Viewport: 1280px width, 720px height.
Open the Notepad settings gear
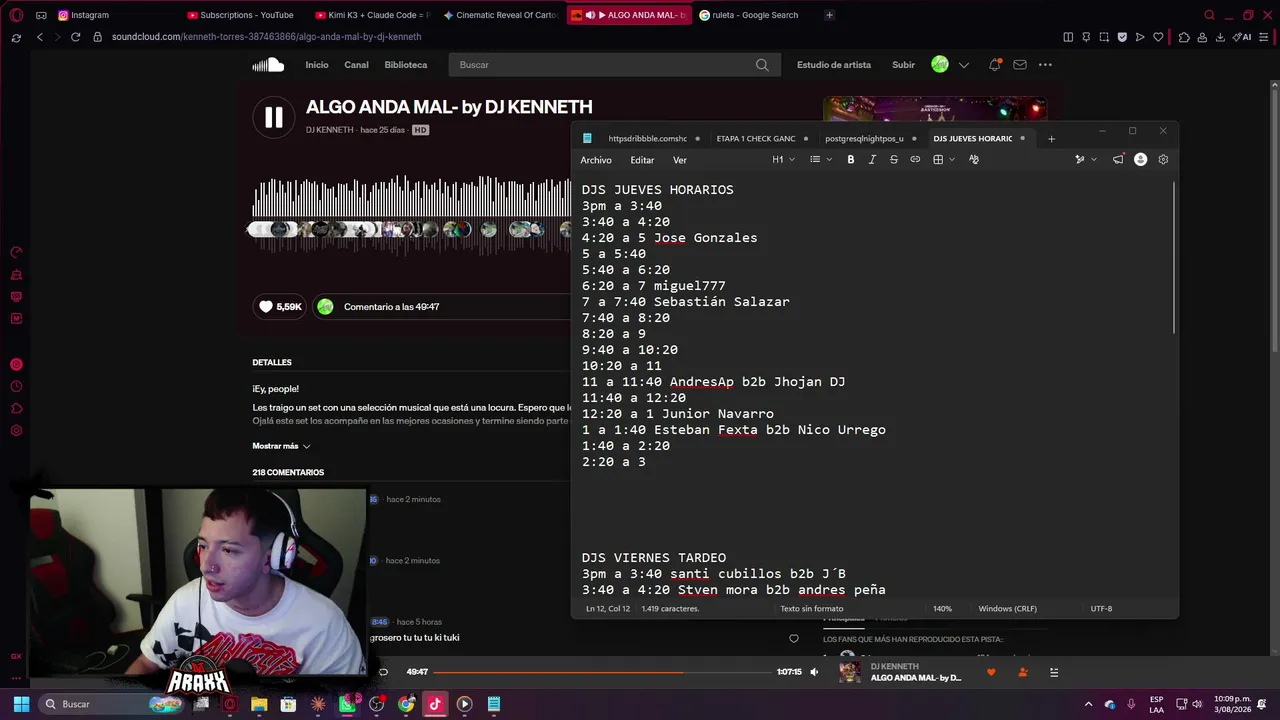1163,160
